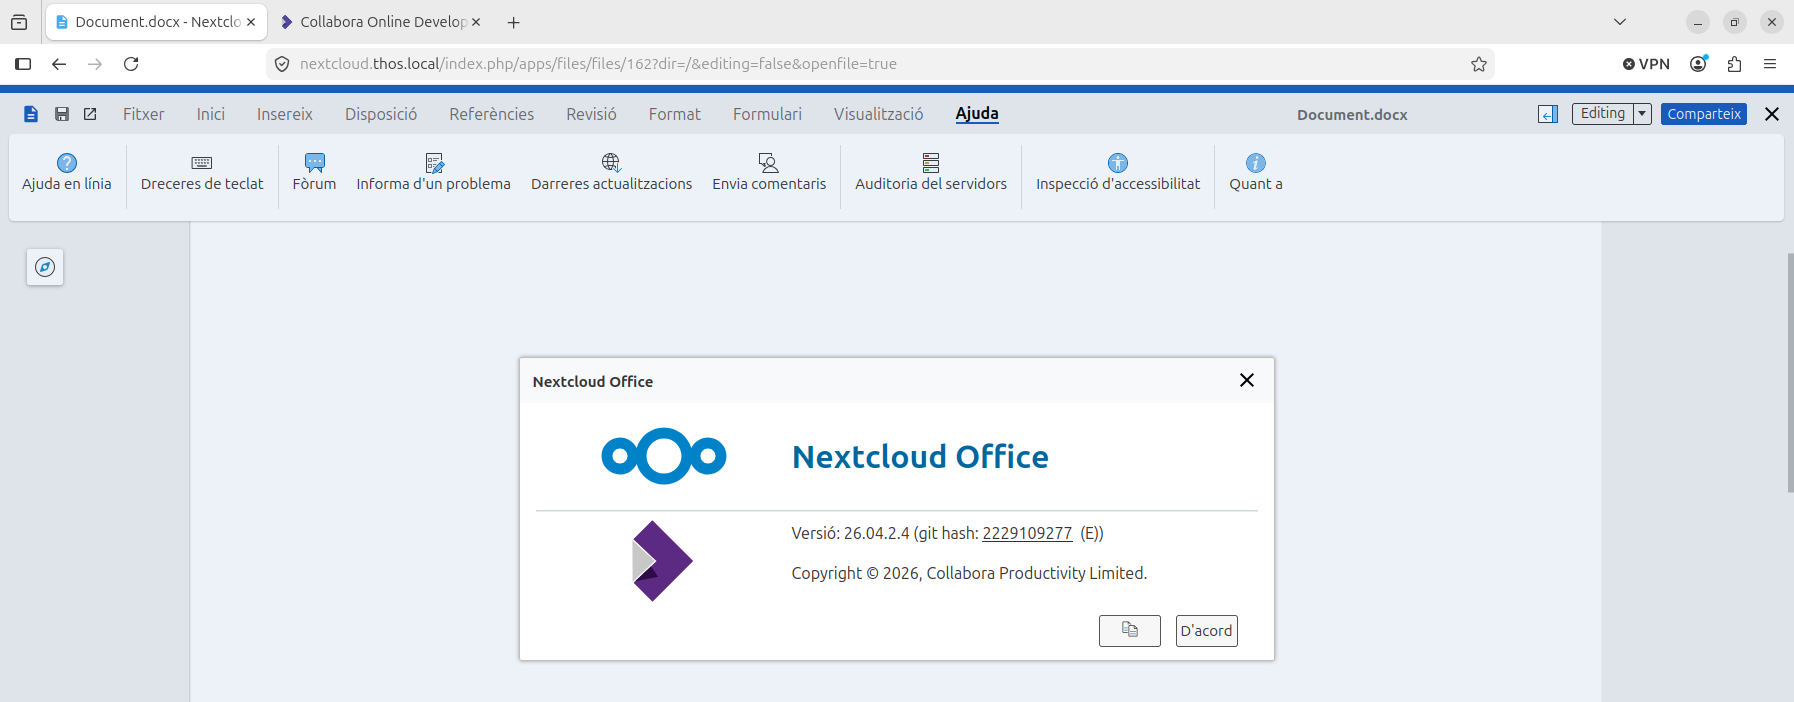Click the document icon in menubar
1794x702 pixels.
coord(31,114)
